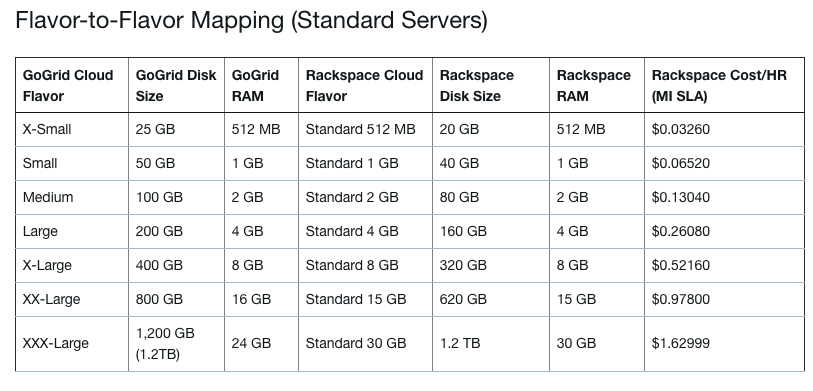Select the Standard 2 GB flavor cell
Screen dimensions: 813x391
click(x=366, y=198)
